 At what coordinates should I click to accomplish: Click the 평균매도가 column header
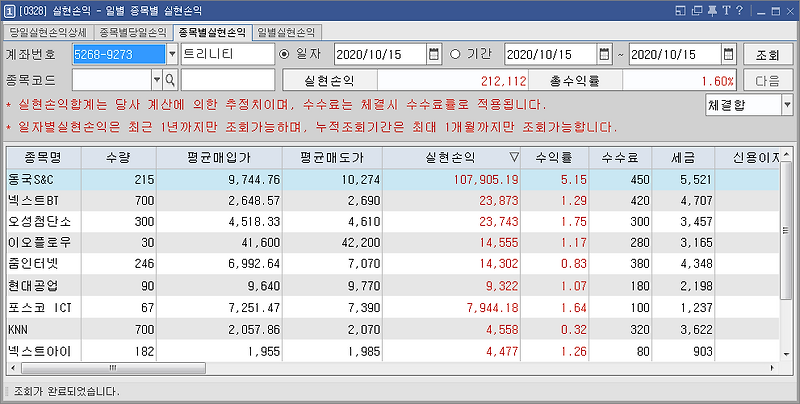pos(332,158)
